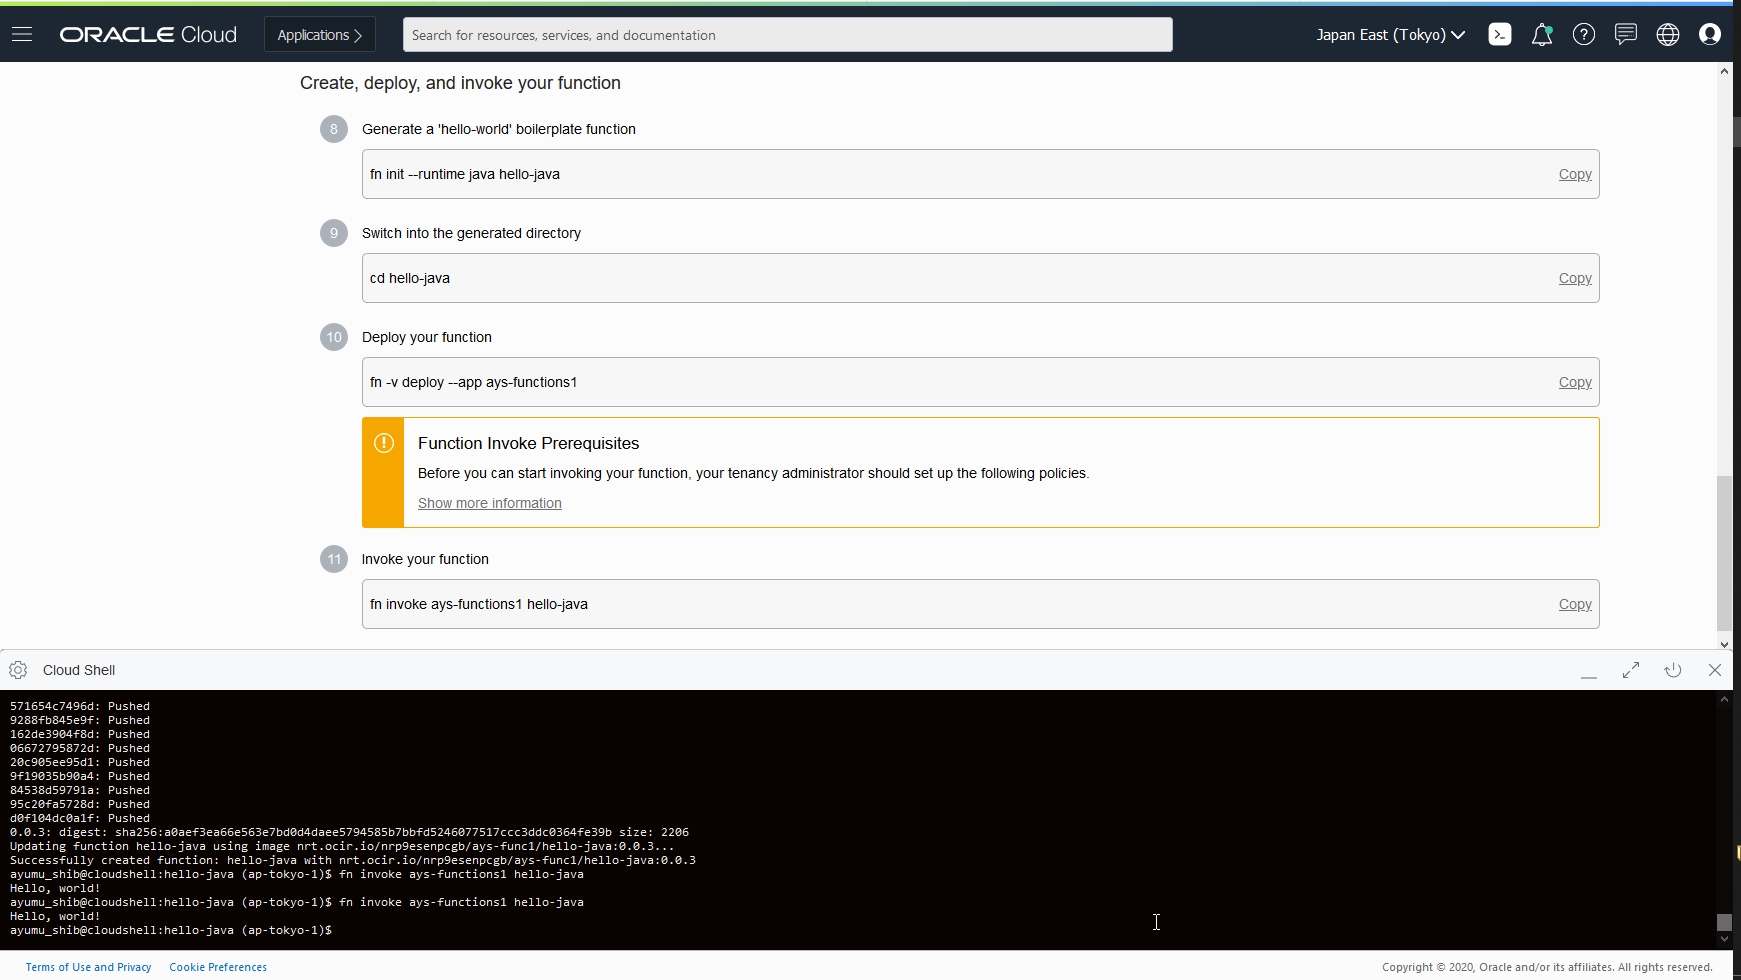This screenshot has width=1741, height=980.
Task: Open the user profile icon
Action: 1710,34
